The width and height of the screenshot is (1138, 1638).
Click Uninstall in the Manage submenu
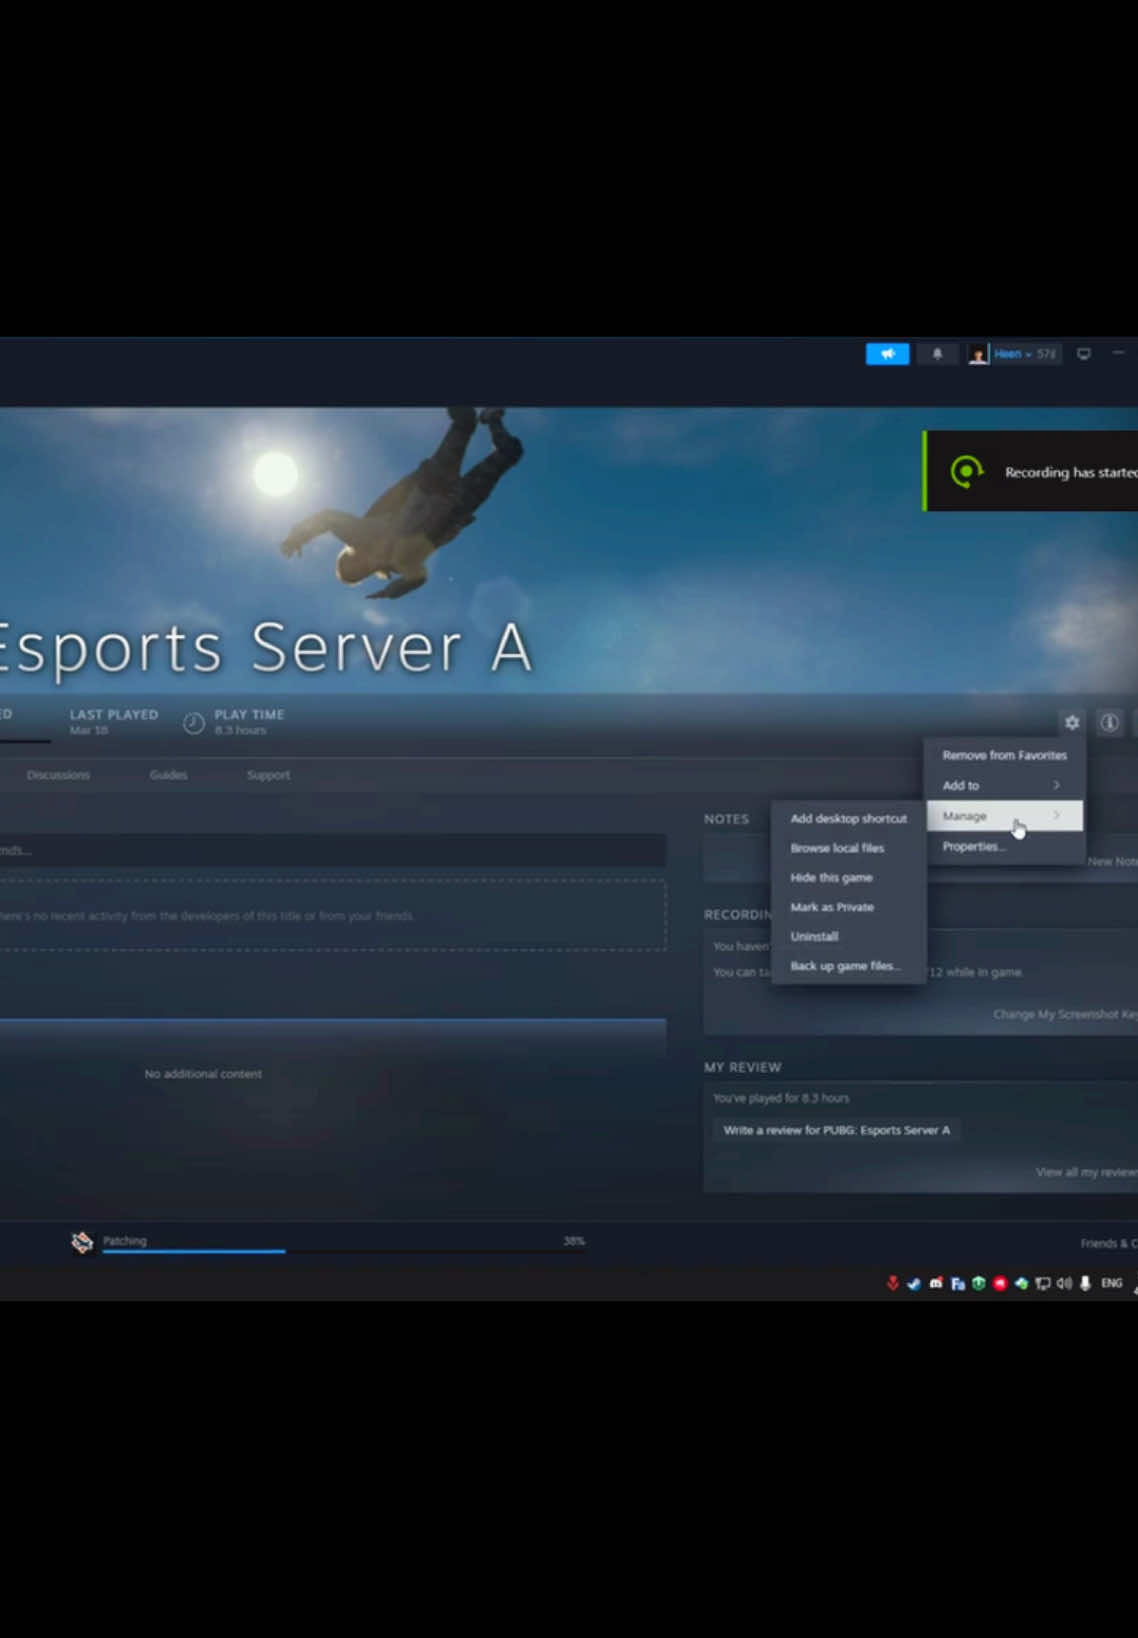tap(848, 936)
